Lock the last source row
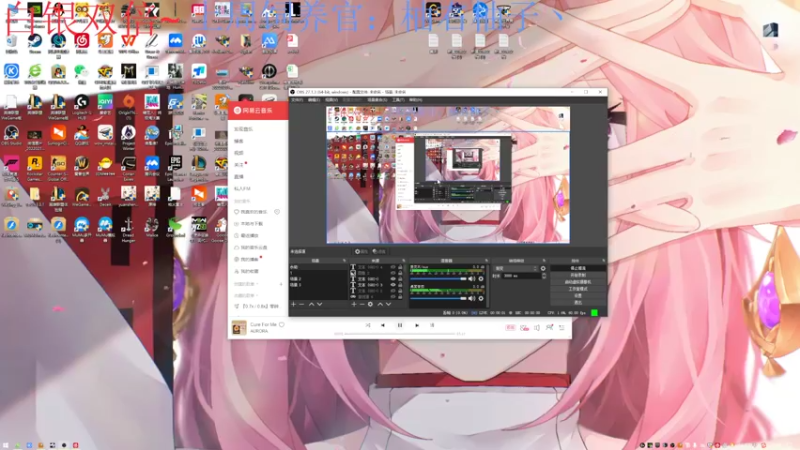Screen dimensions: 800x450 point(400,296)
